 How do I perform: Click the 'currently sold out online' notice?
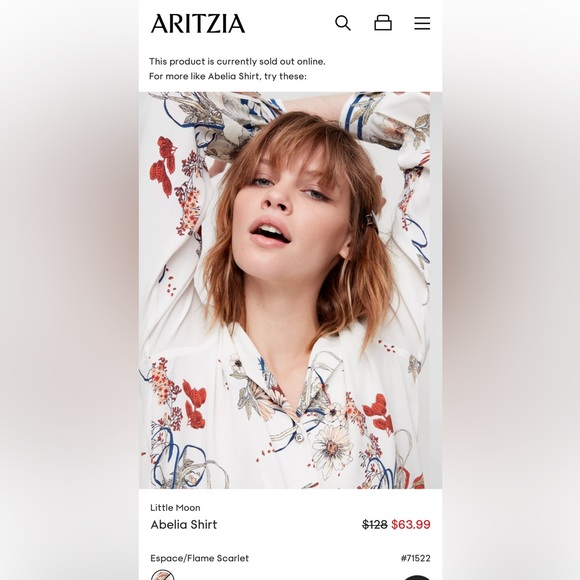tap(237, 61)
